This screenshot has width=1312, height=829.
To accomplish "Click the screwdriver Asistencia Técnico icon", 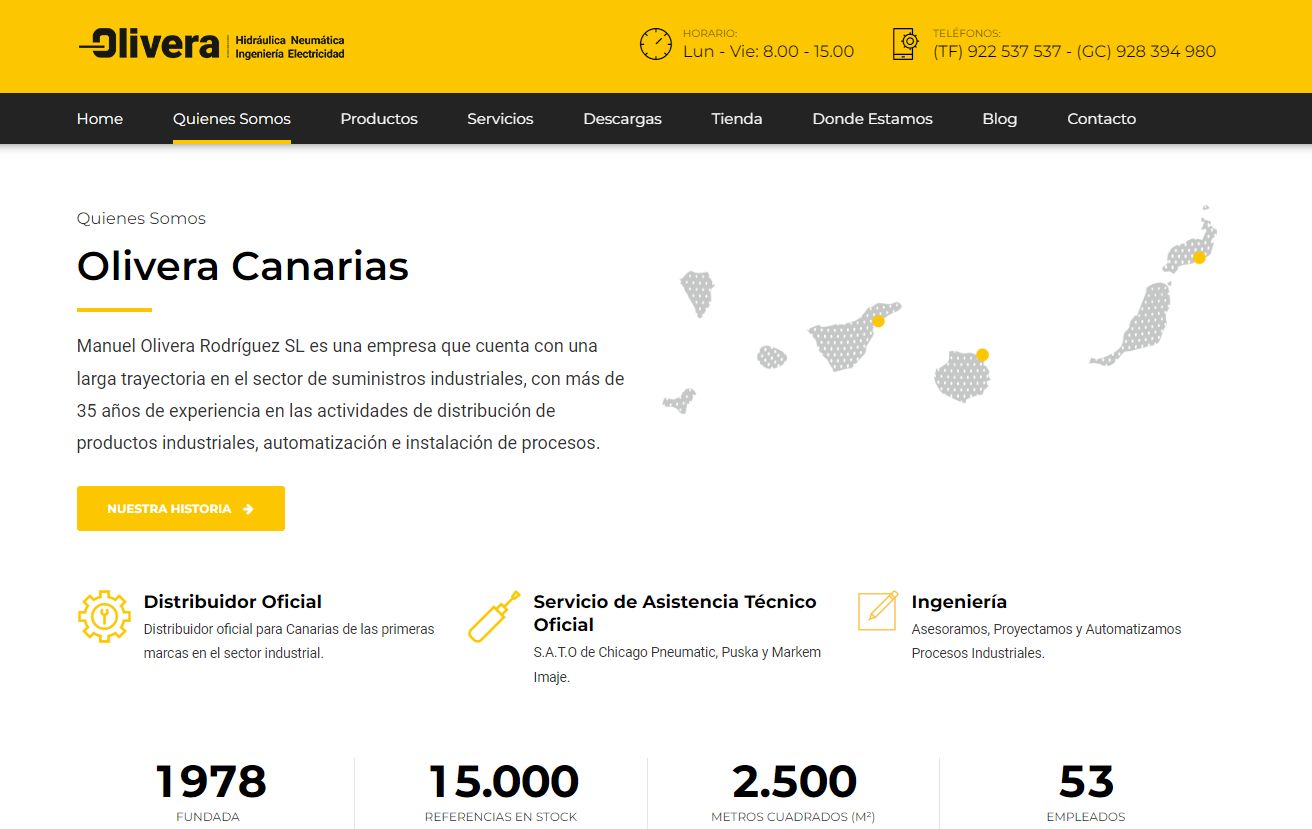I will point(494,616).
